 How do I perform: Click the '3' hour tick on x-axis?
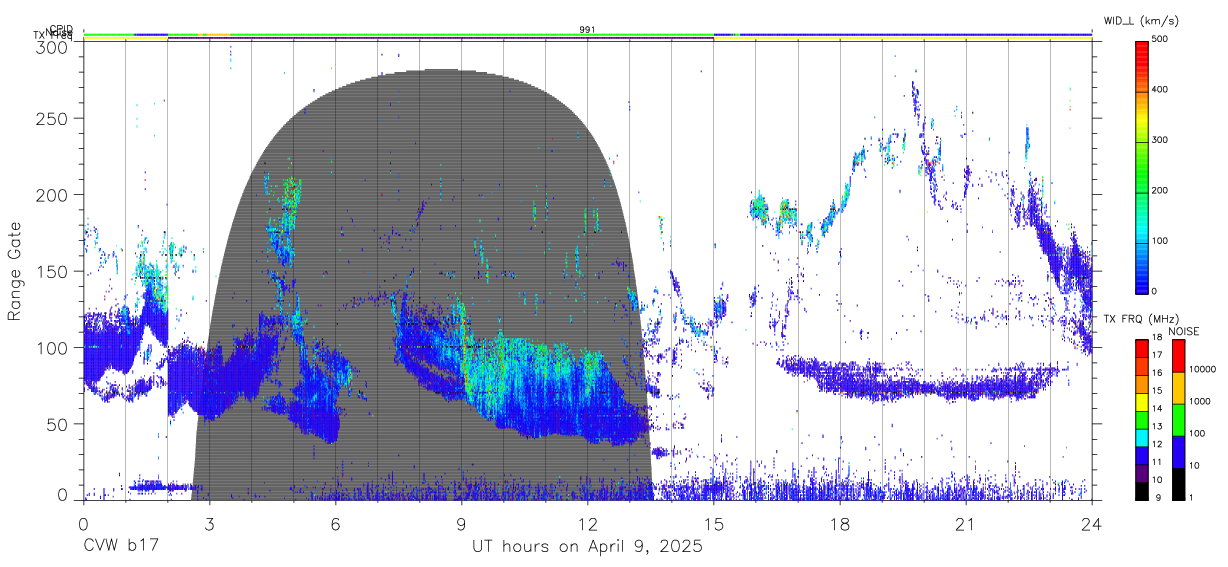tap(209, 523)
